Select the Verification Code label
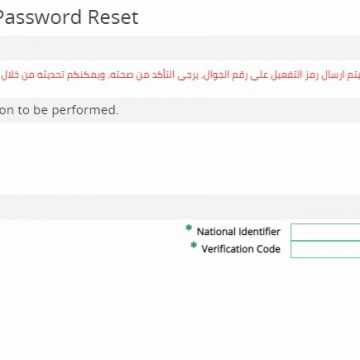Screen dimensions: 360x360 click(x=241, y=249)
